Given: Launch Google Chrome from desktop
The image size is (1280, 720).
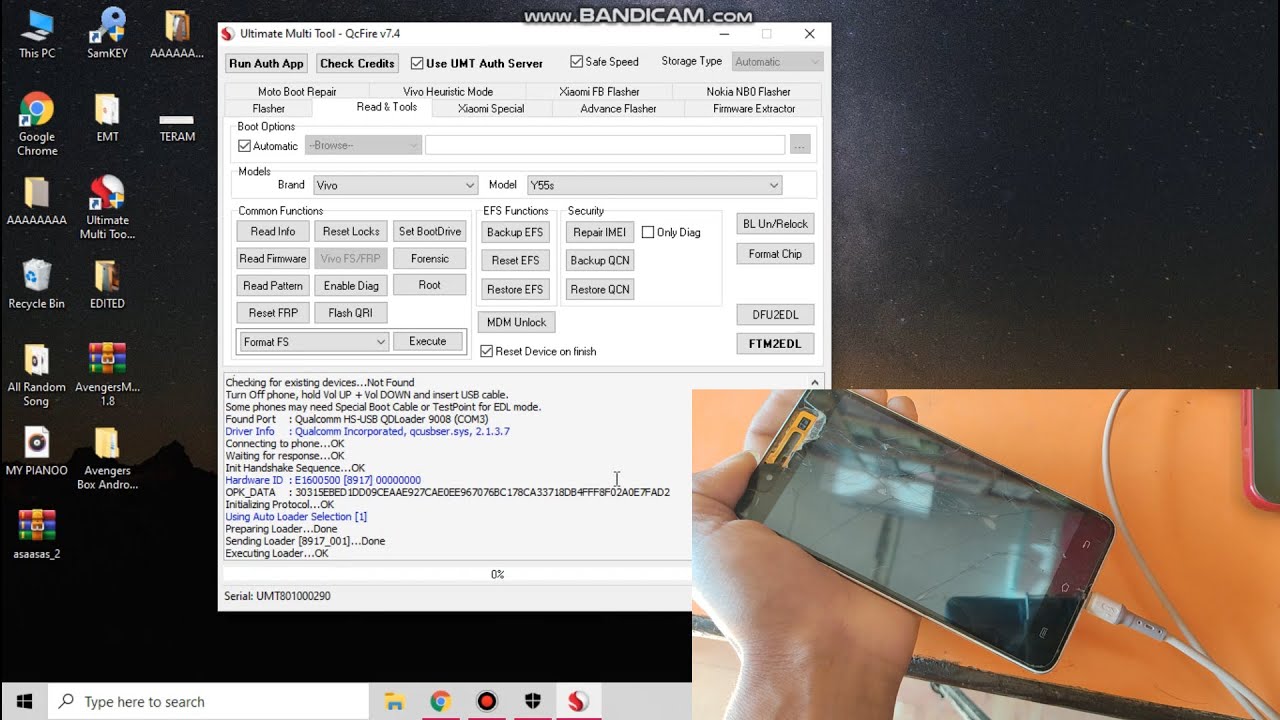Looking at the screenshot, I should tap(37, 124).
